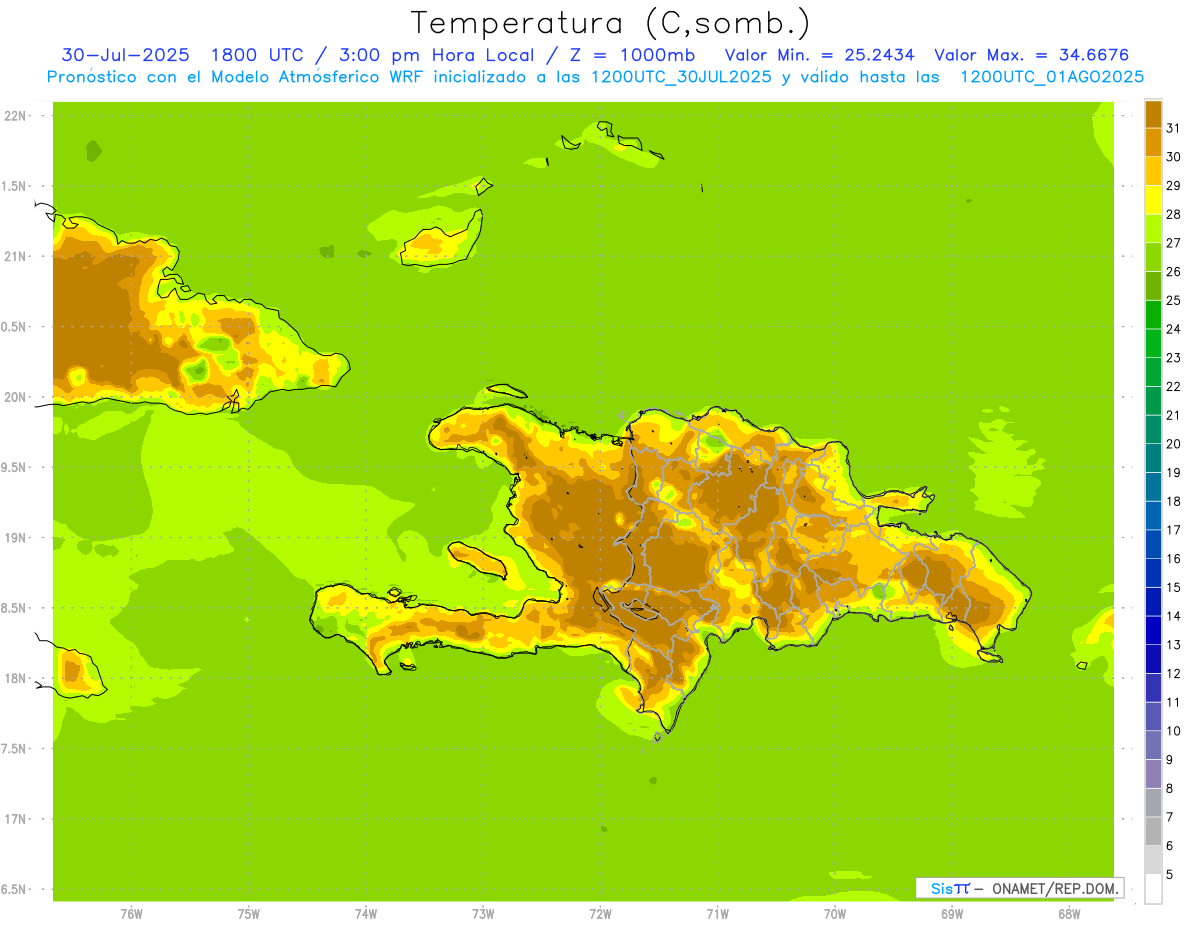Click the "70W" longitude axis label
The height and width of the screenshot is (927, 1200).
pyautogui.click(x=835, y=913)
